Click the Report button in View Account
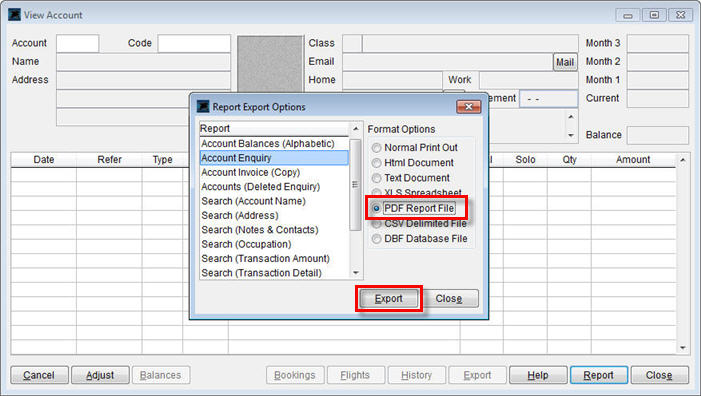Screen dimensions: 701x396 pyautogui.click(x=599, y=375)
